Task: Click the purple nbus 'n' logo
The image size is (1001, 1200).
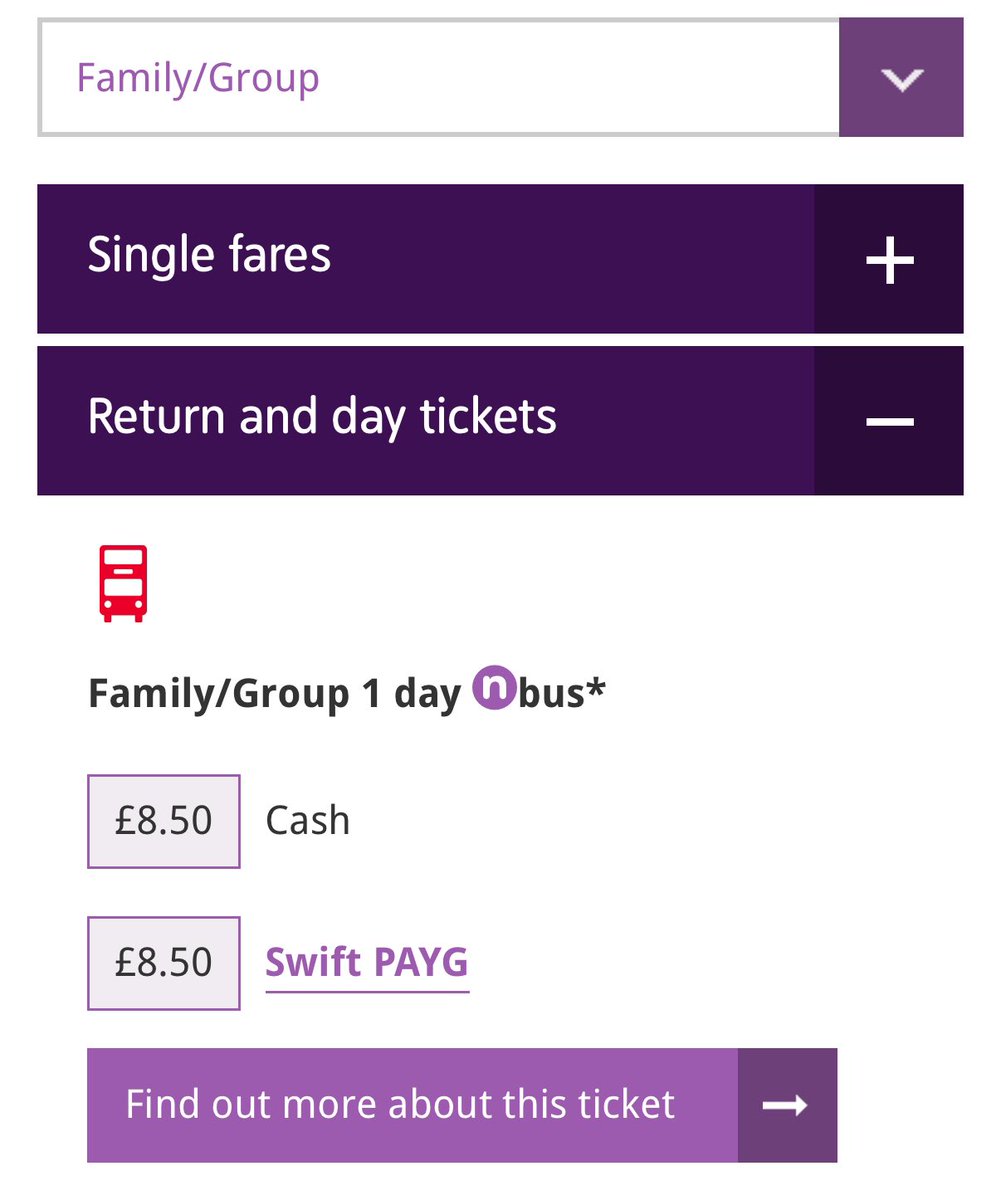Action: [493, 688]
